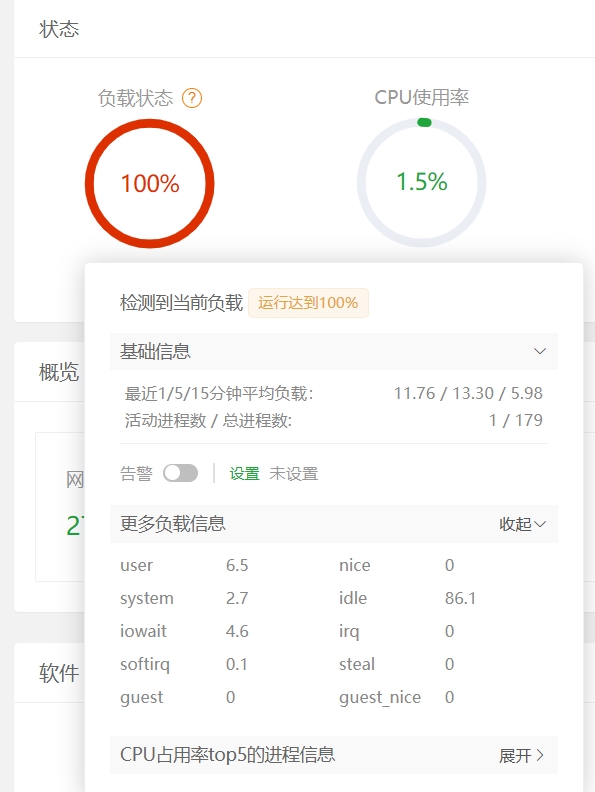The image size is (595, 792).
Task: Click average load values 11.76 / 13.30 / 5.98
Action: point(468,393)
